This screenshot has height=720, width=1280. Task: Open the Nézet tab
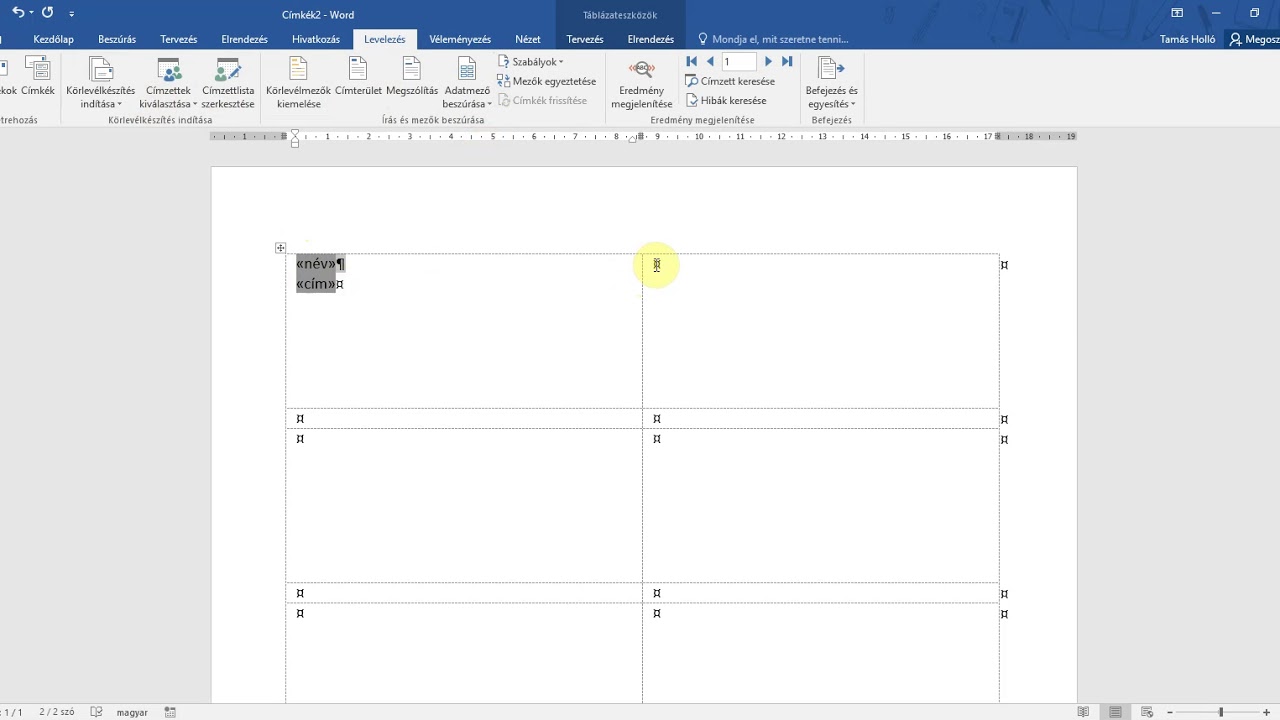(528, 39)
